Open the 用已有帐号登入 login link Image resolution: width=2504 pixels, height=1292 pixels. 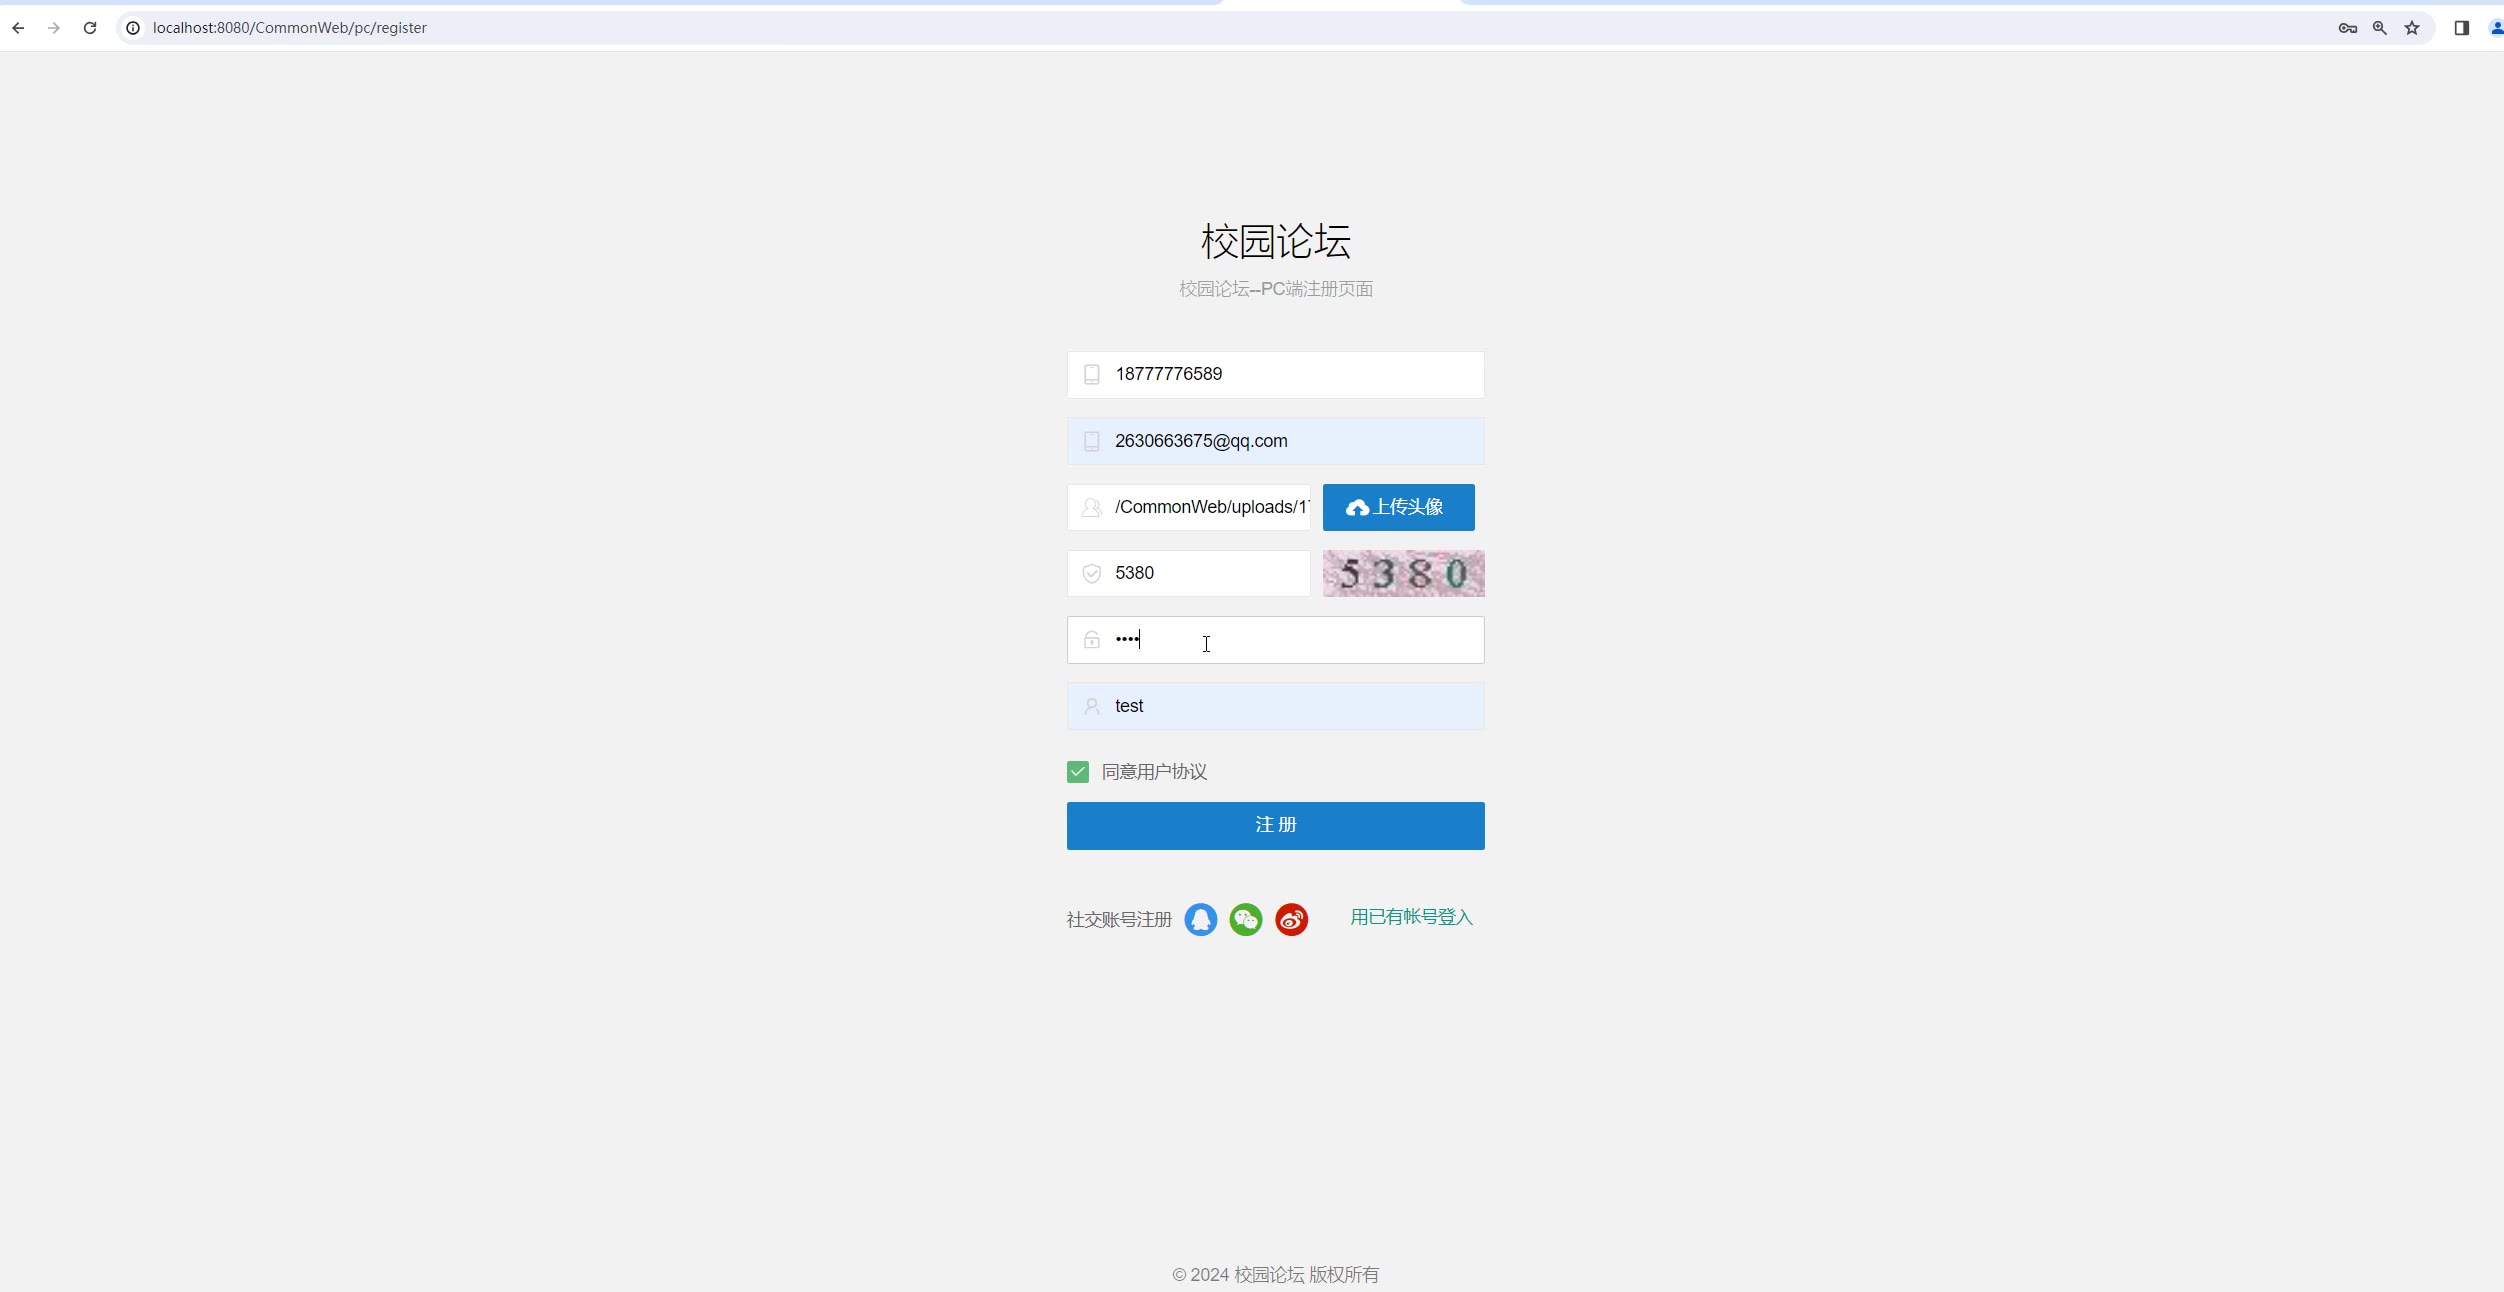tap(1411, 917)
